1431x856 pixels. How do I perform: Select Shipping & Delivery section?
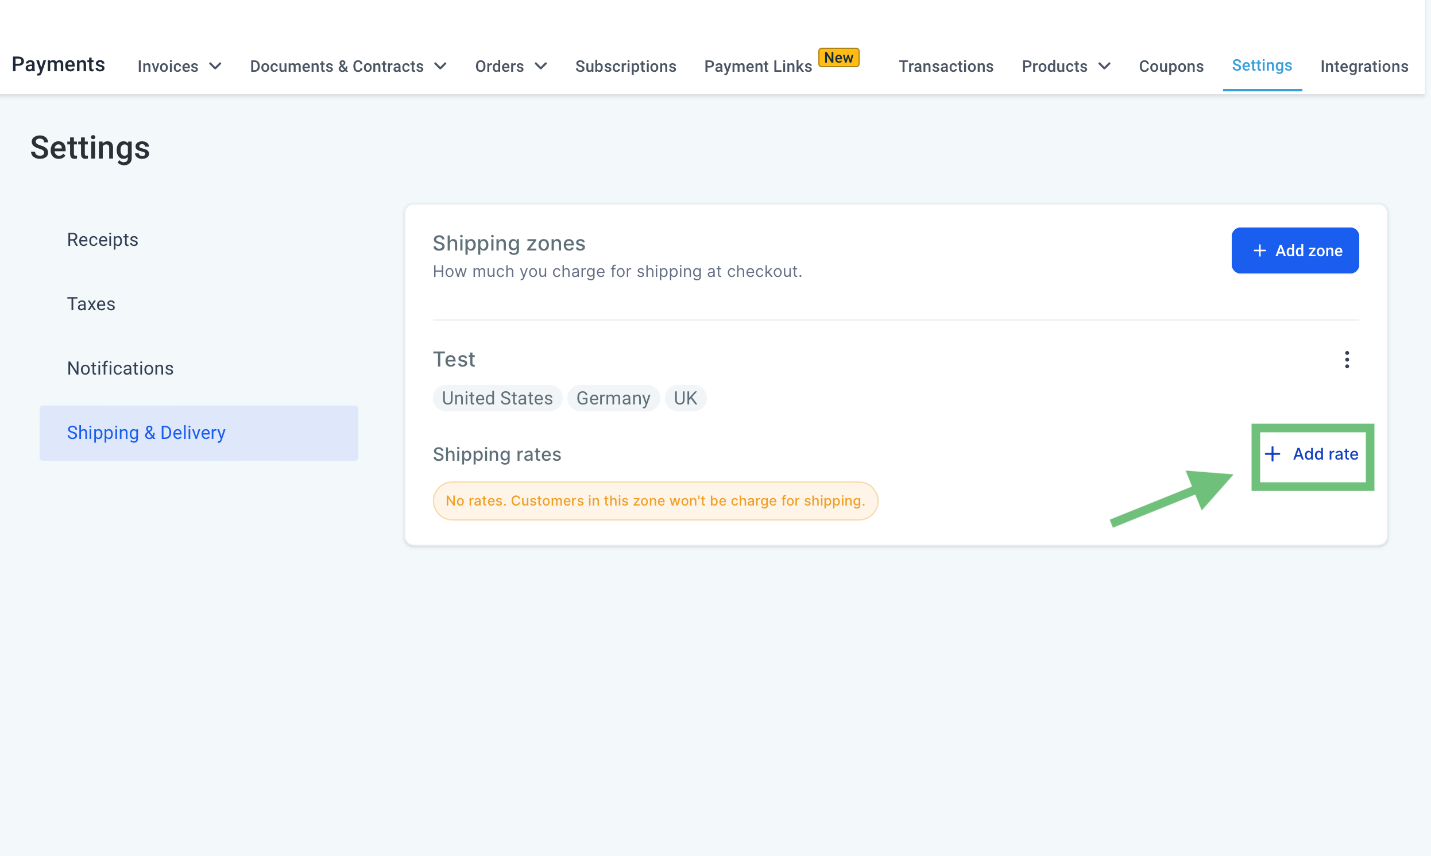[199, 433]
